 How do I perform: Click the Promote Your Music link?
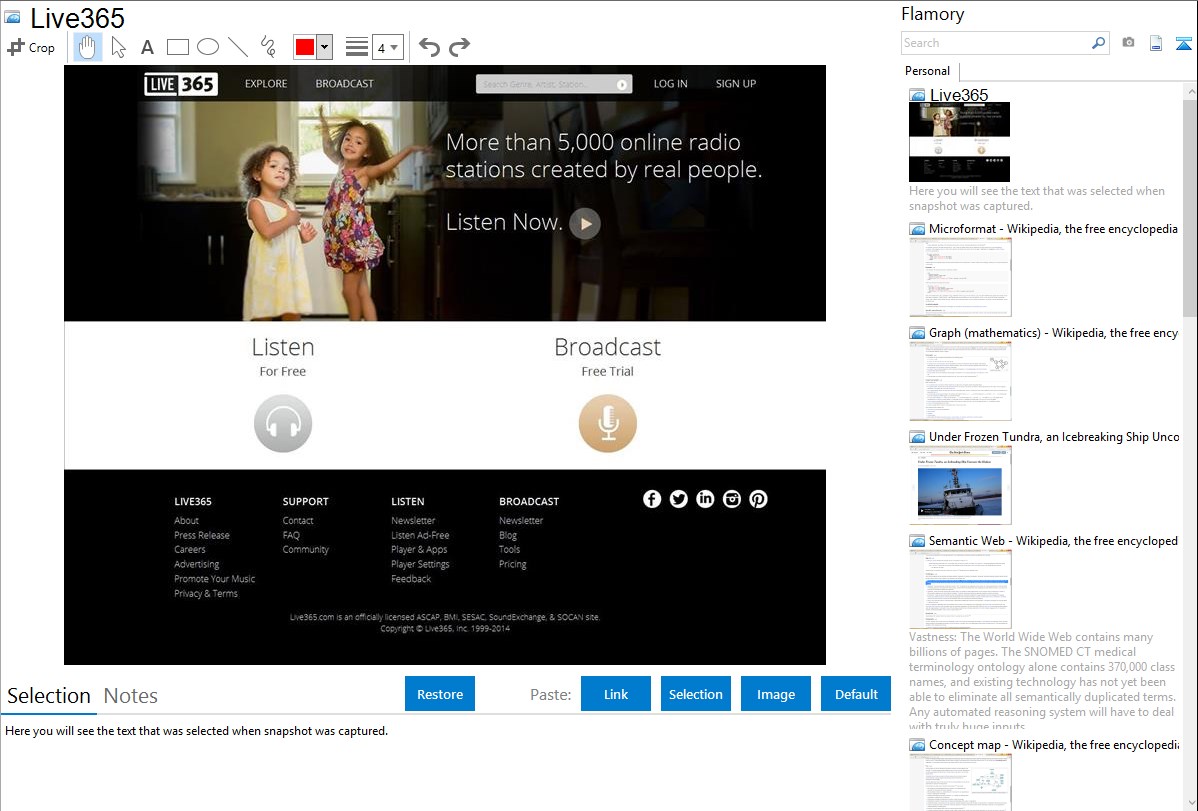click(x=215, y=579)
